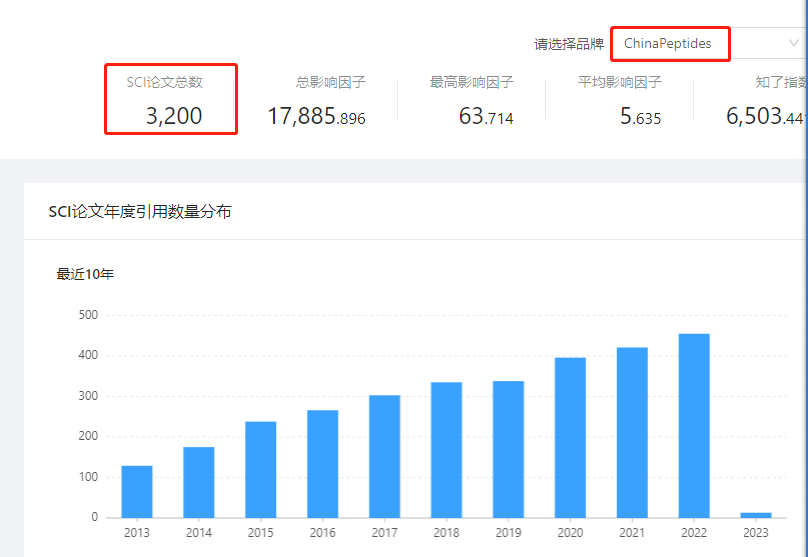This screenshot has width=808, height=557.
Task: Click the small 2023 bar
Action: click(756, 515)
